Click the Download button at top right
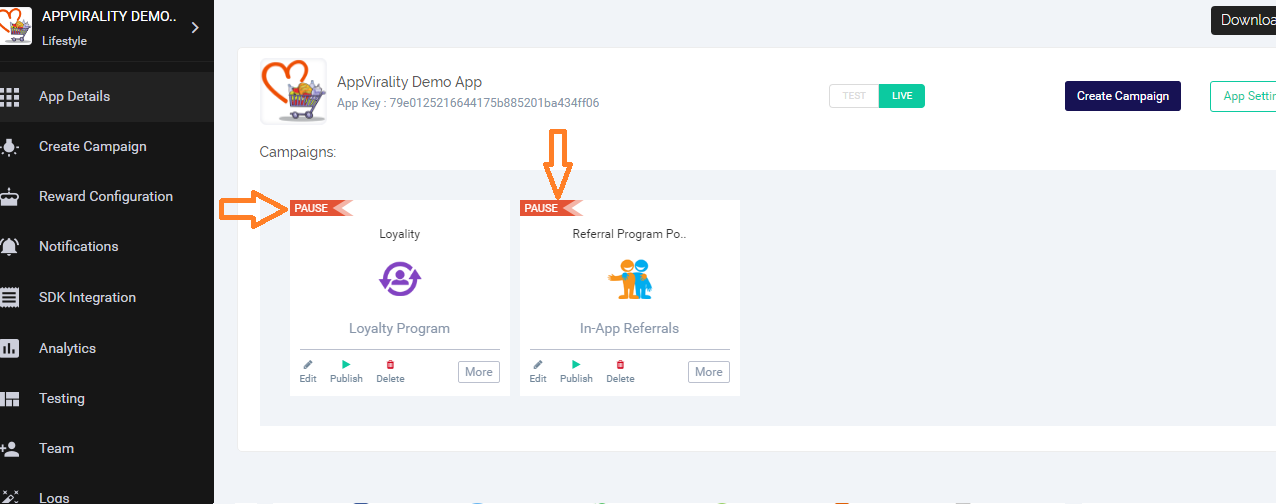The height and width of the screenshot is (504, 1276). [1243, 20]
